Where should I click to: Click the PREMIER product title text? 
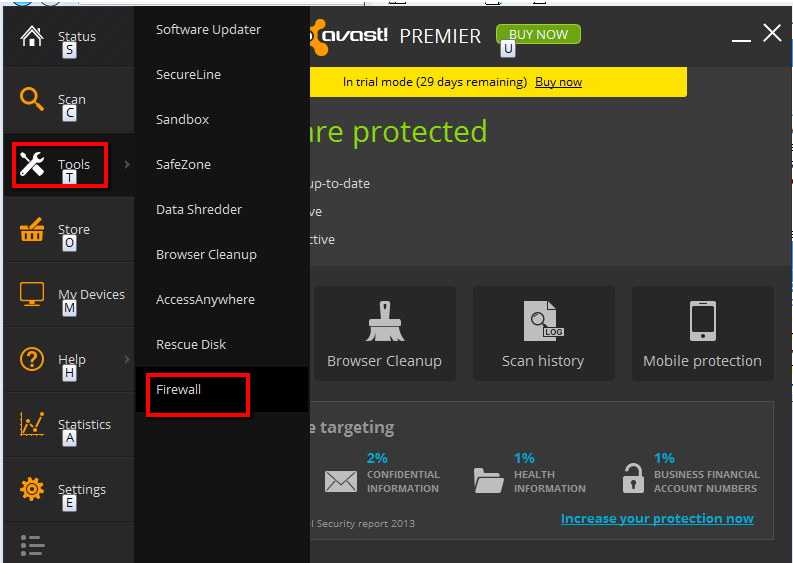pos(440,36)
